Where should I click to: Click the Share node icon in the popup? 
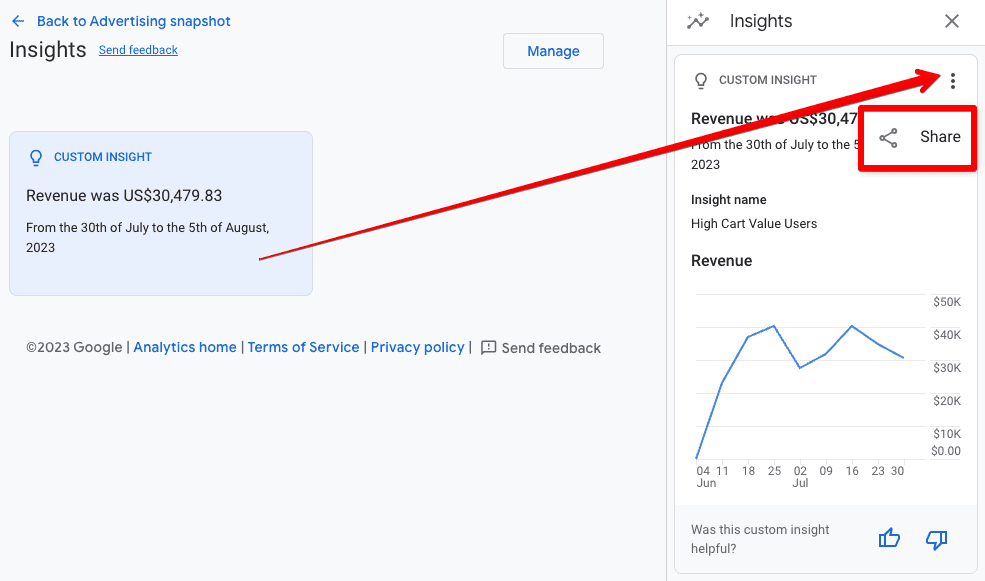click(x=889, y=137)
